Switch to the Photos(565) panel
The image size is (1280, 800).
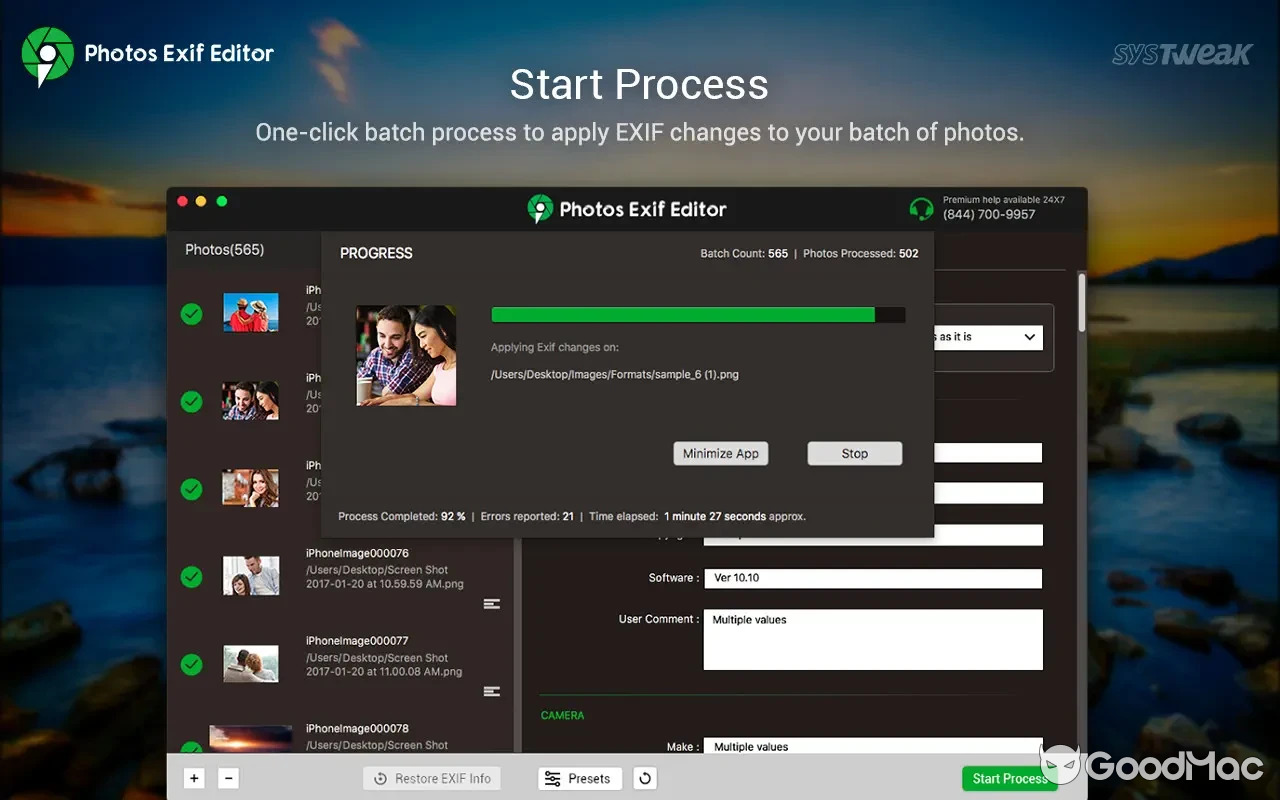click(x=224, y=249)
